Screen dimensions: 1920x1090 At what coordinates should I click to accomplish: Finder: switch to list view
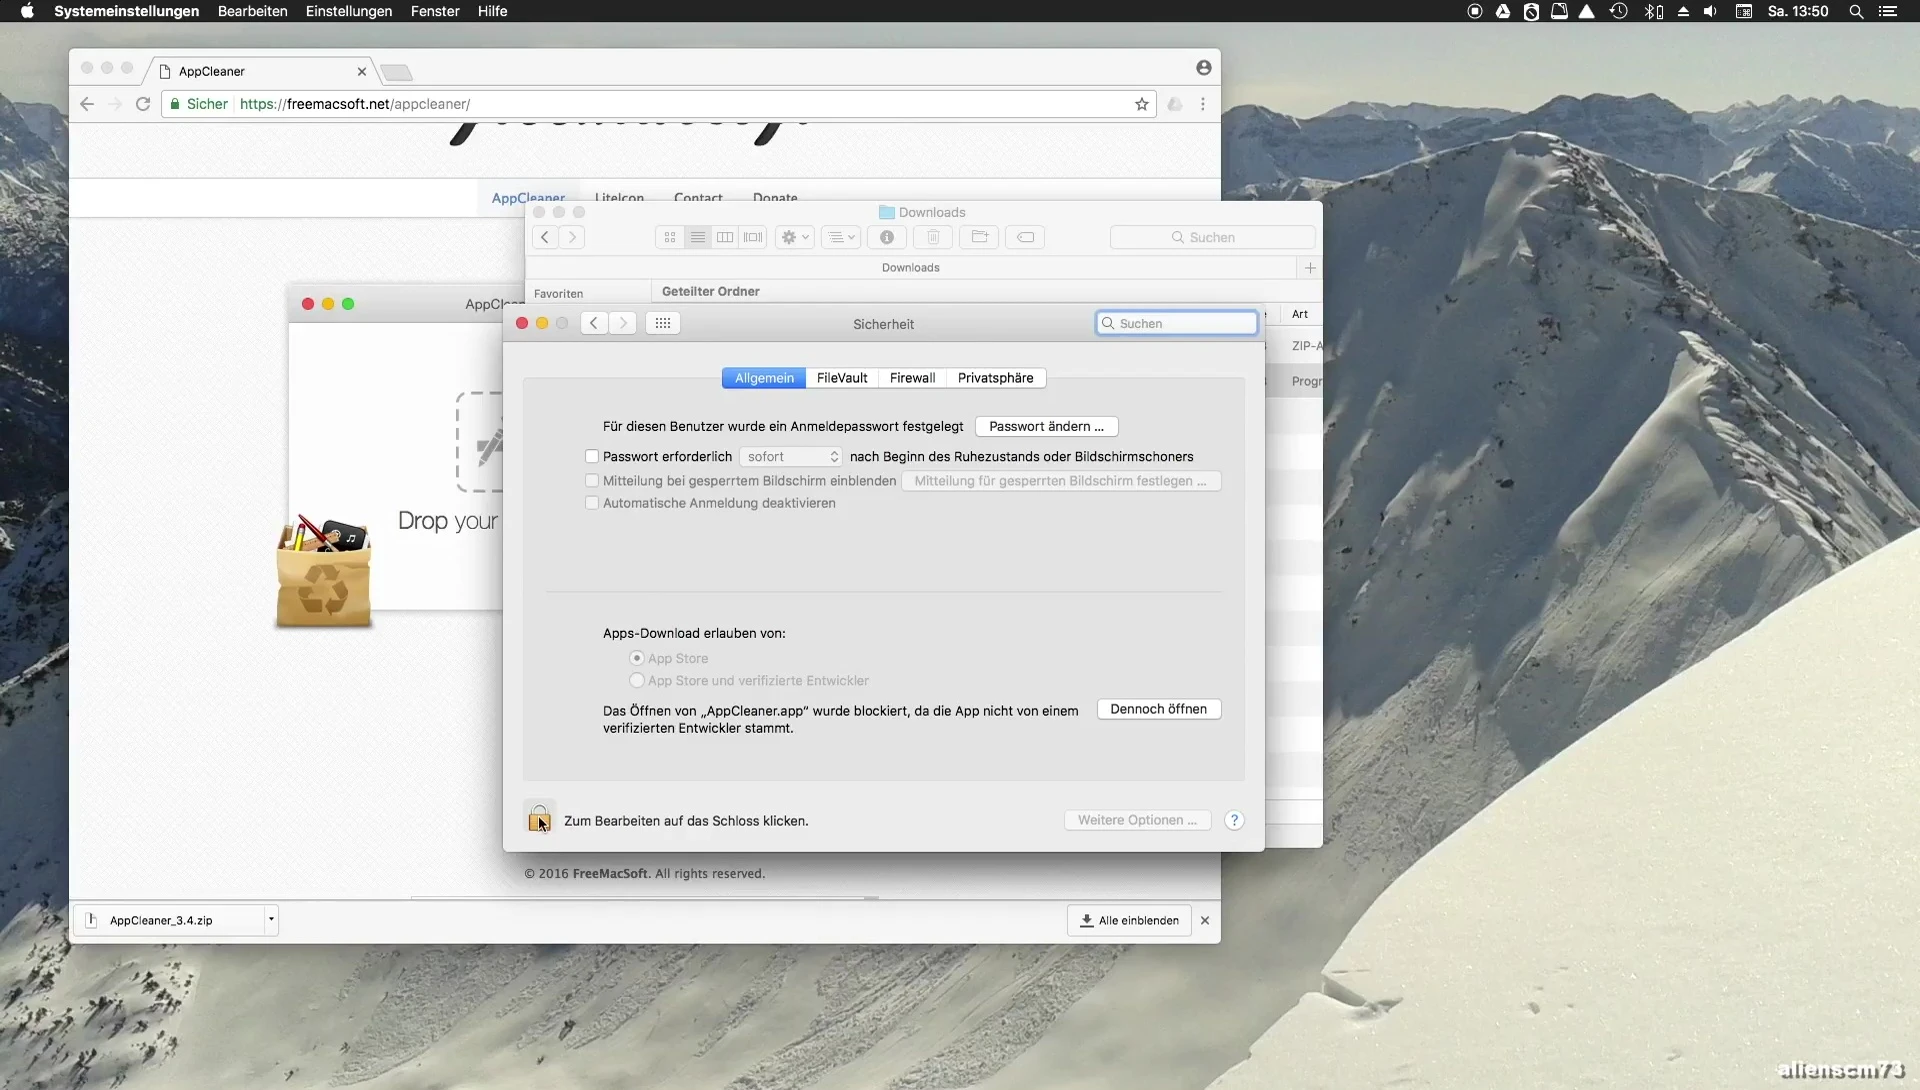698,237
